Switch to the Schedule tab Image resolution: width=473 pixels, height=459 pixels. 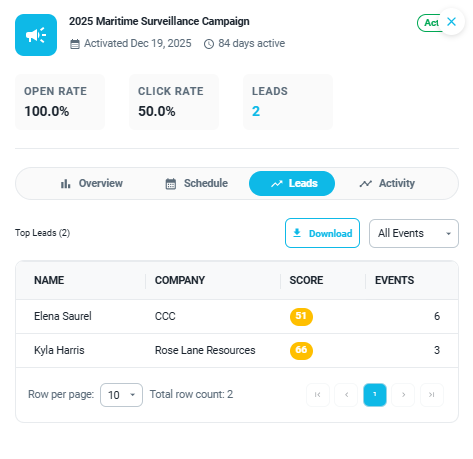(197, 183)
